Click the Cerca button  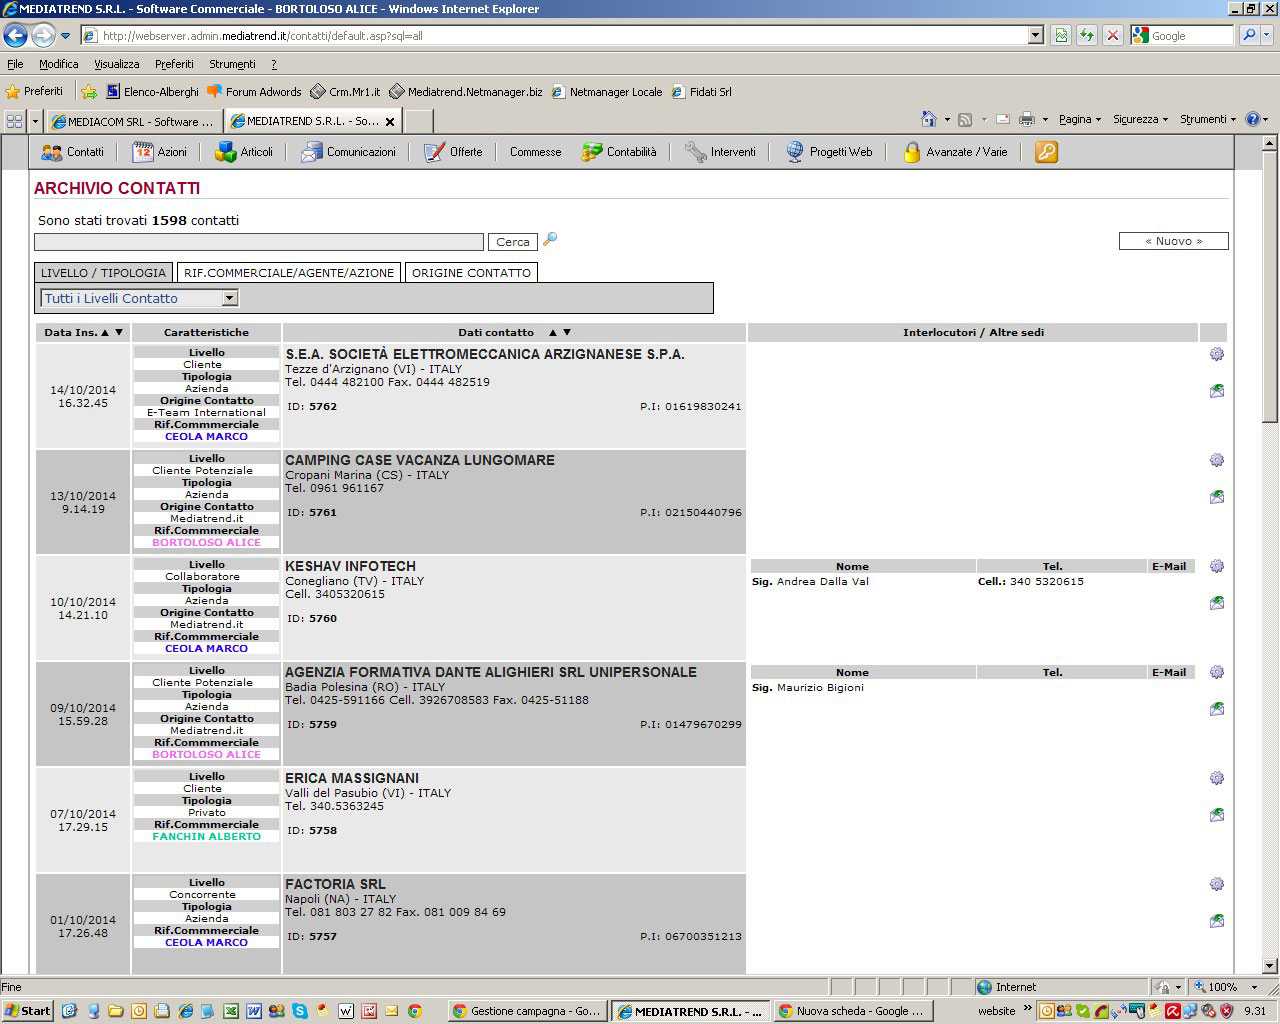coord(513,242)
